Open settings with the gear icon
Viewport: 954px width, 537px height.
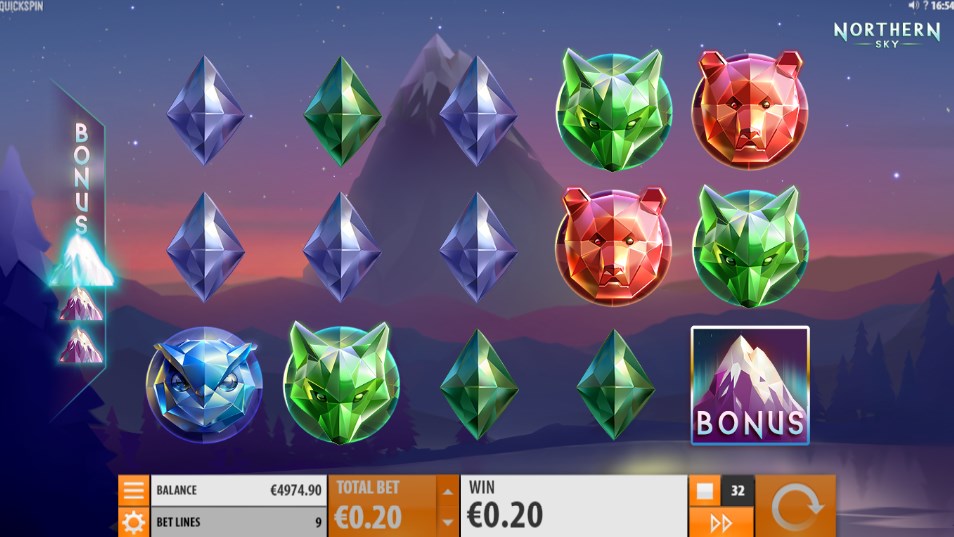coord(133,522)
